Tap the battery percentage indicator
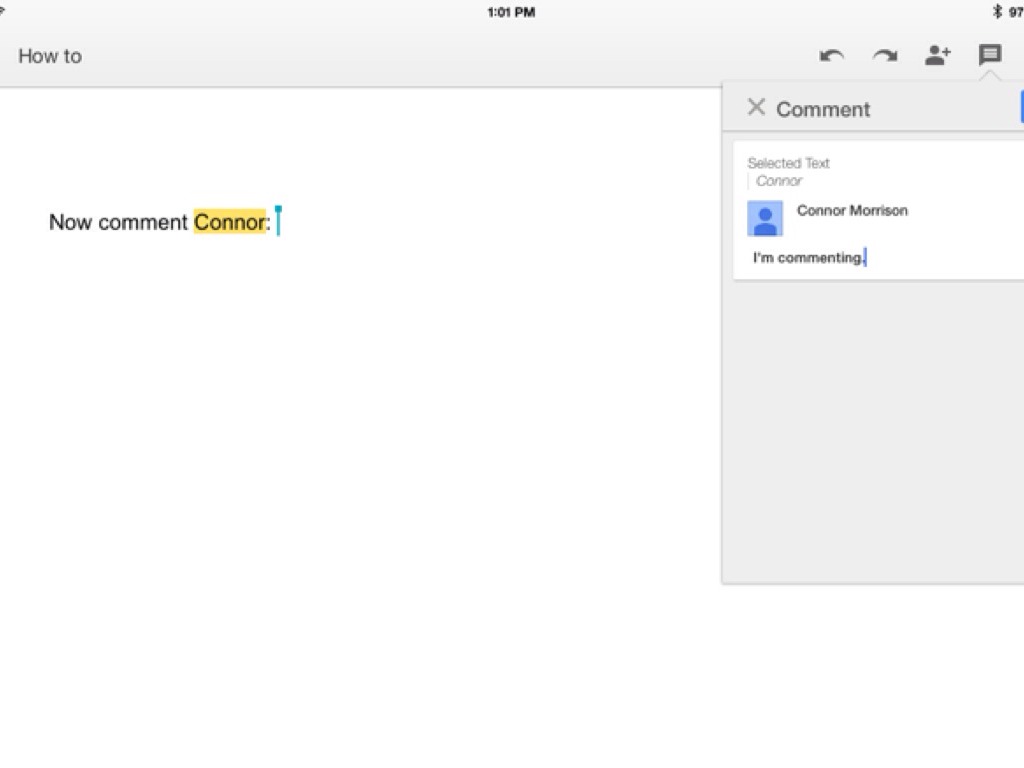The image size is (1024, 768). (x=1015, y=12)
